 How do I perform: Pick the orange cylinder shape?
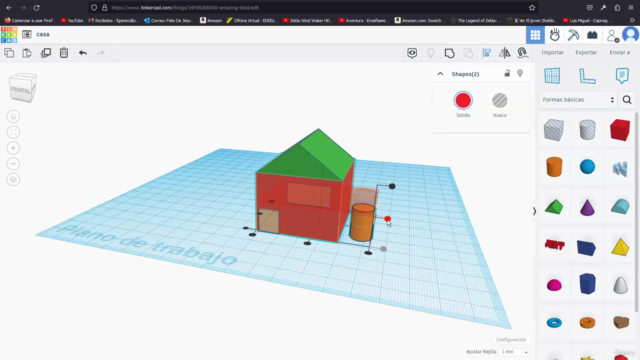coord(554,167)
